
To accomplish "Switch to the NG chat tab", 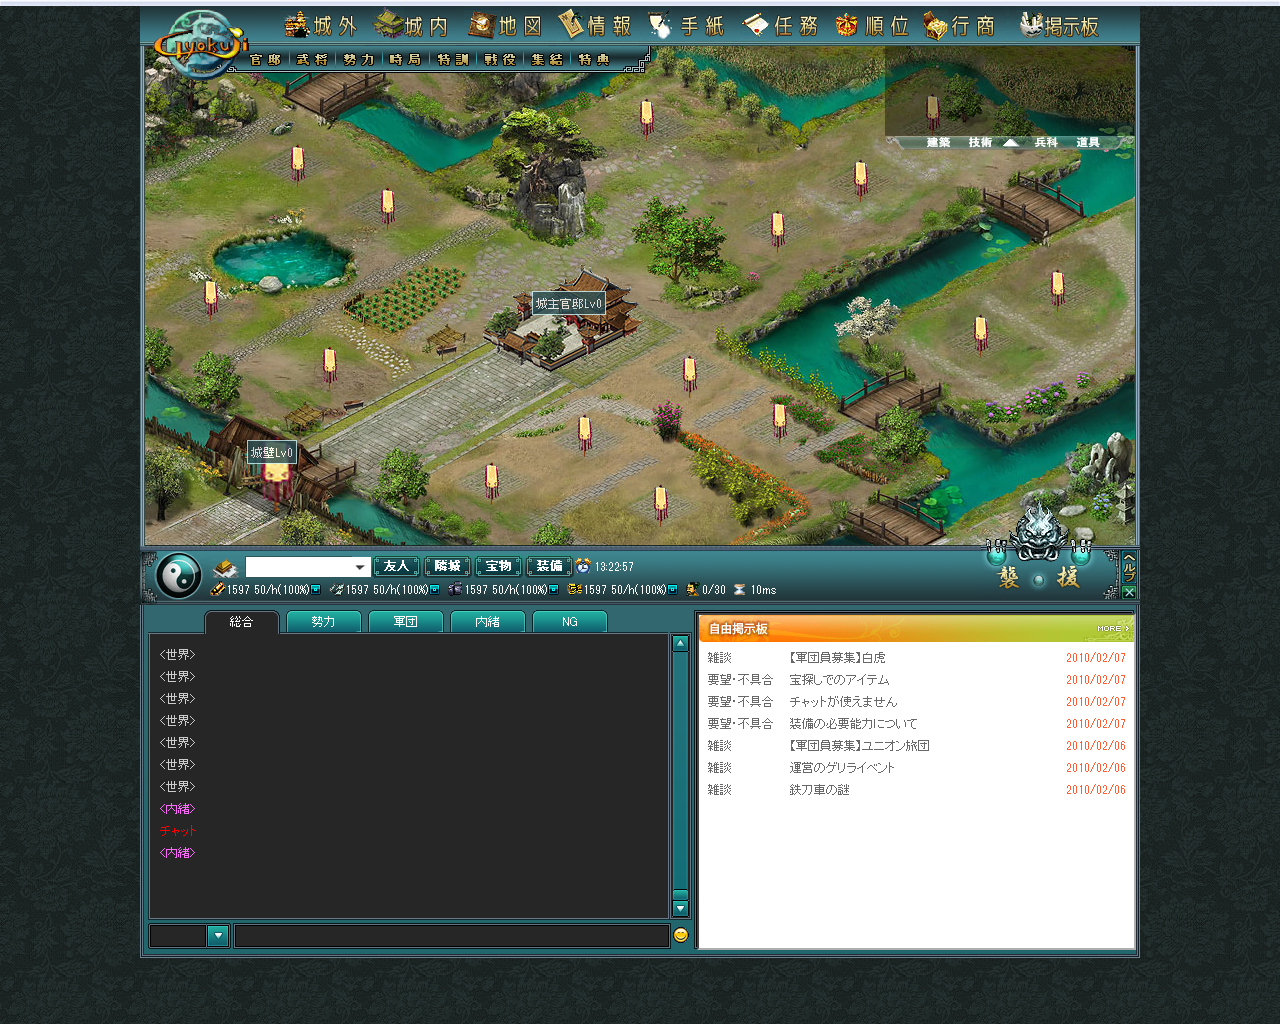I will coord(569,622).
